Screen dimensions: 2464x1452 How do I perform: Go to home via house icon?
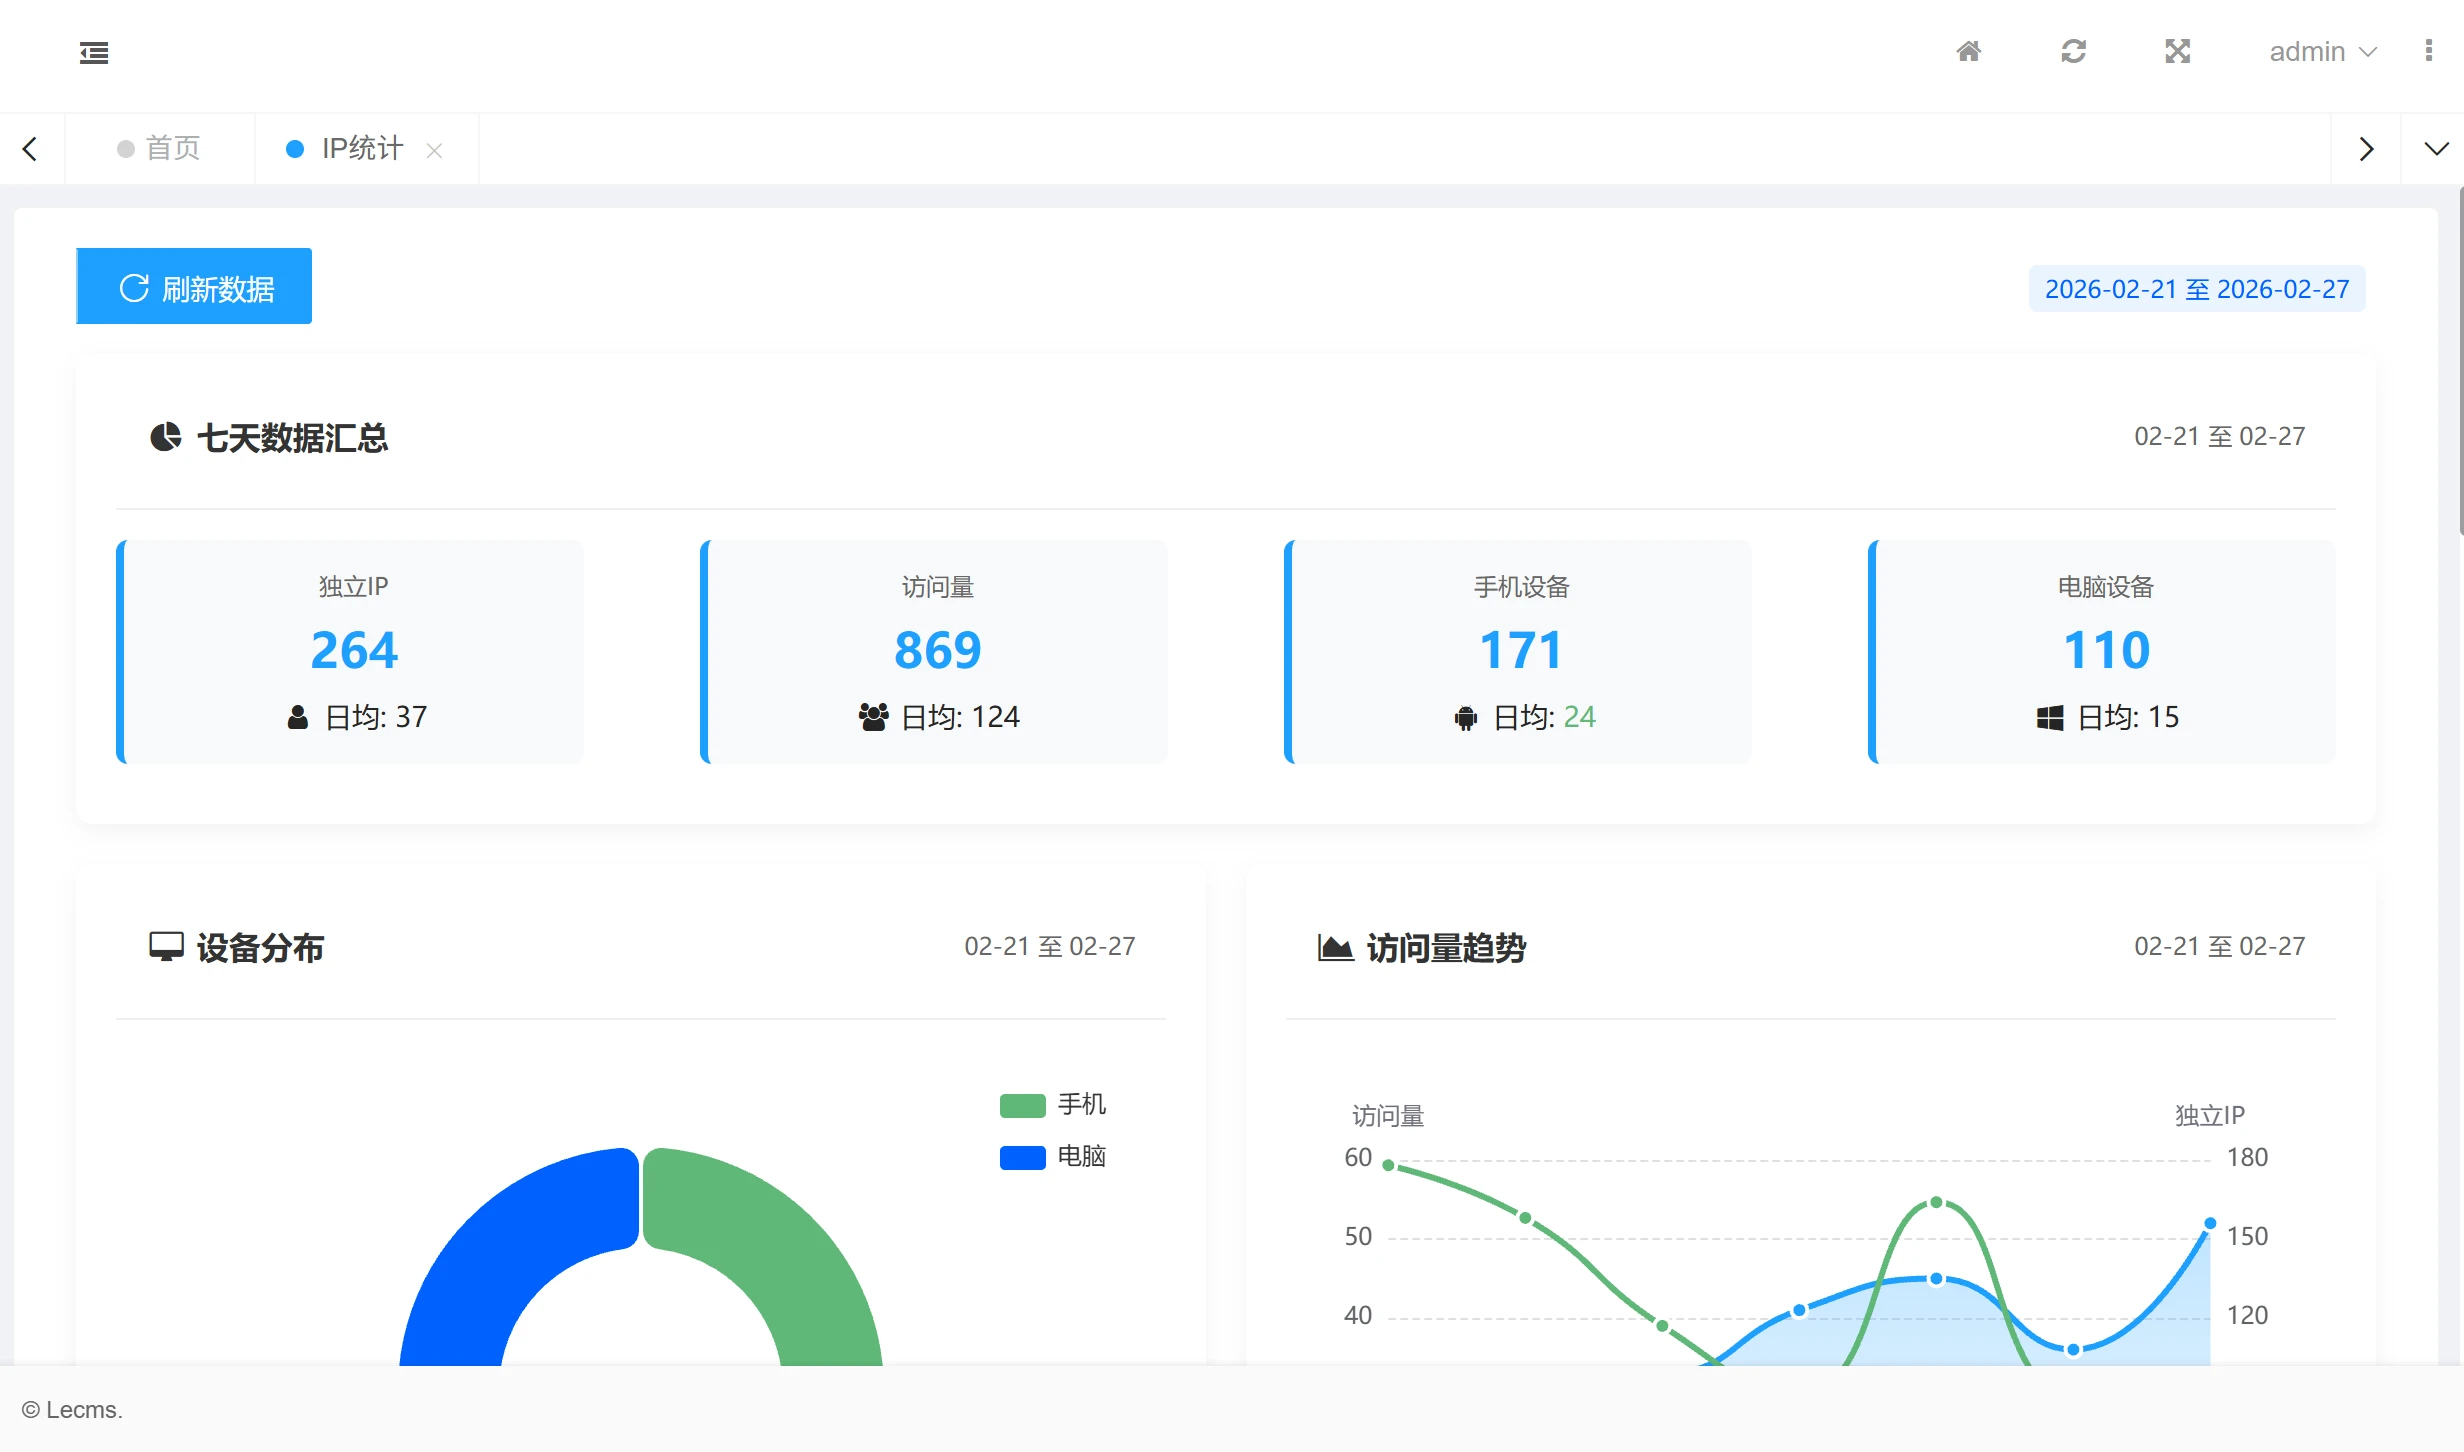coord(1968,51)
